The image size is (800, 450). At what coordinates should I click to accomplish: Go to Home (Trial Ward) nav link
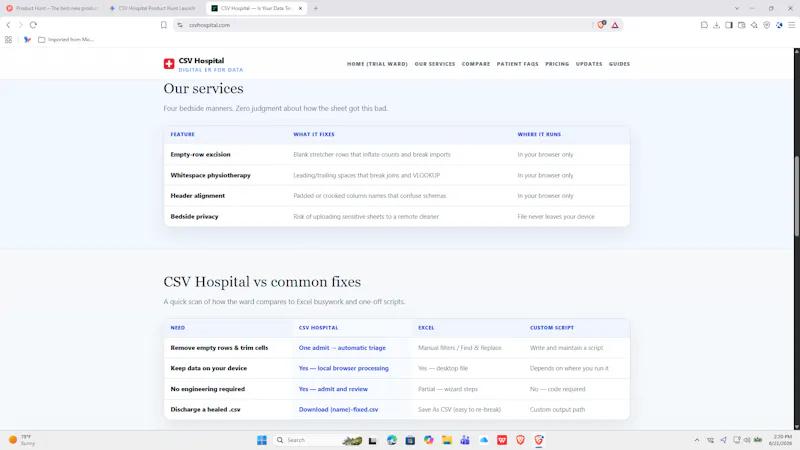pyautogui.click(x=377, y=64)
